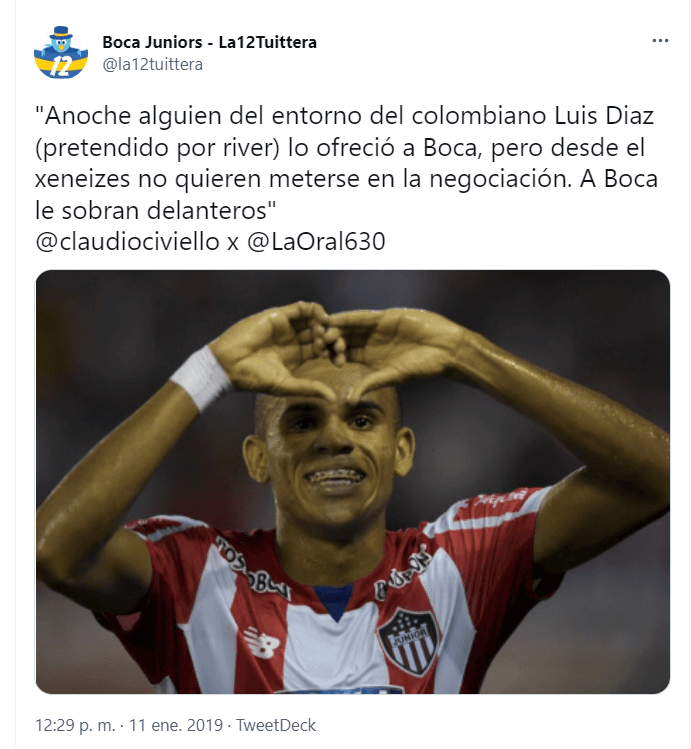Click the tweet's closing line 'le sobran delanteros'
This screenshot has height=749, width=691.
pyautogui.click(x=156, y=211)
